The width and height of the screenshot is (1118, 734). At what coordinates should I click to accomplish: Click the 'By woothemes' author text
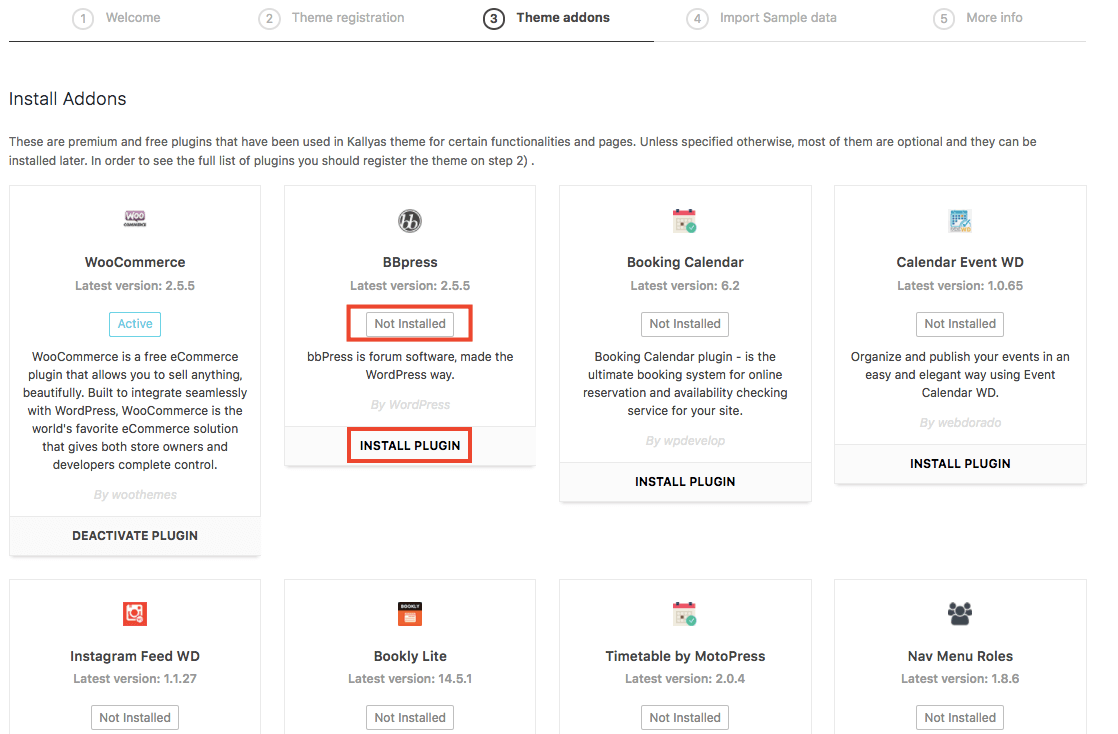tap(135, 495)
